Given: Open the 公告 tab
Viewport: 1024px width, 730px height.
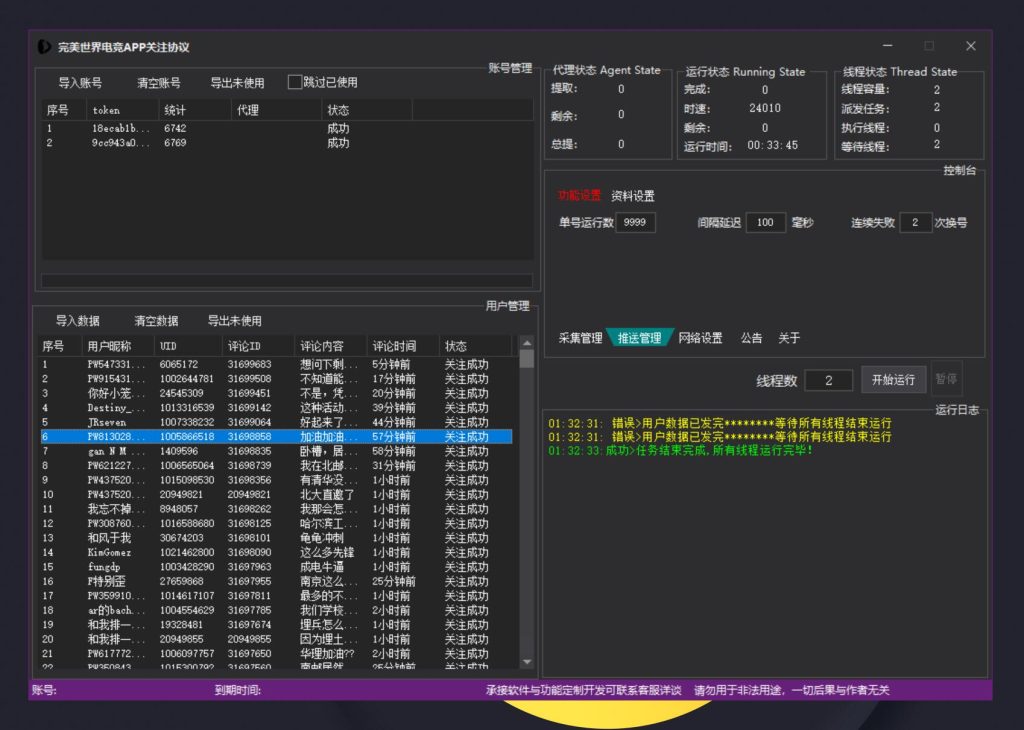Looking at the screenshot, I should (752, 338).
